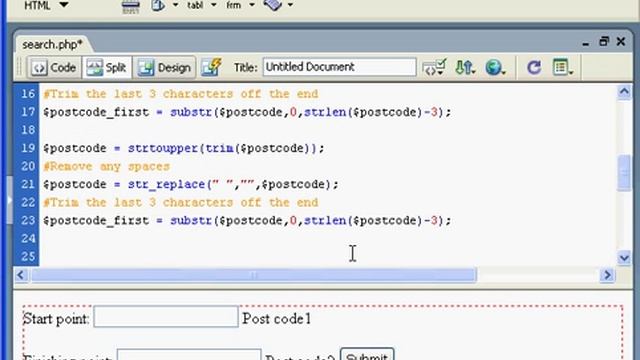Click the left panel collapse arrow
The height and width of the screenshot is (360, 640).
9,200
